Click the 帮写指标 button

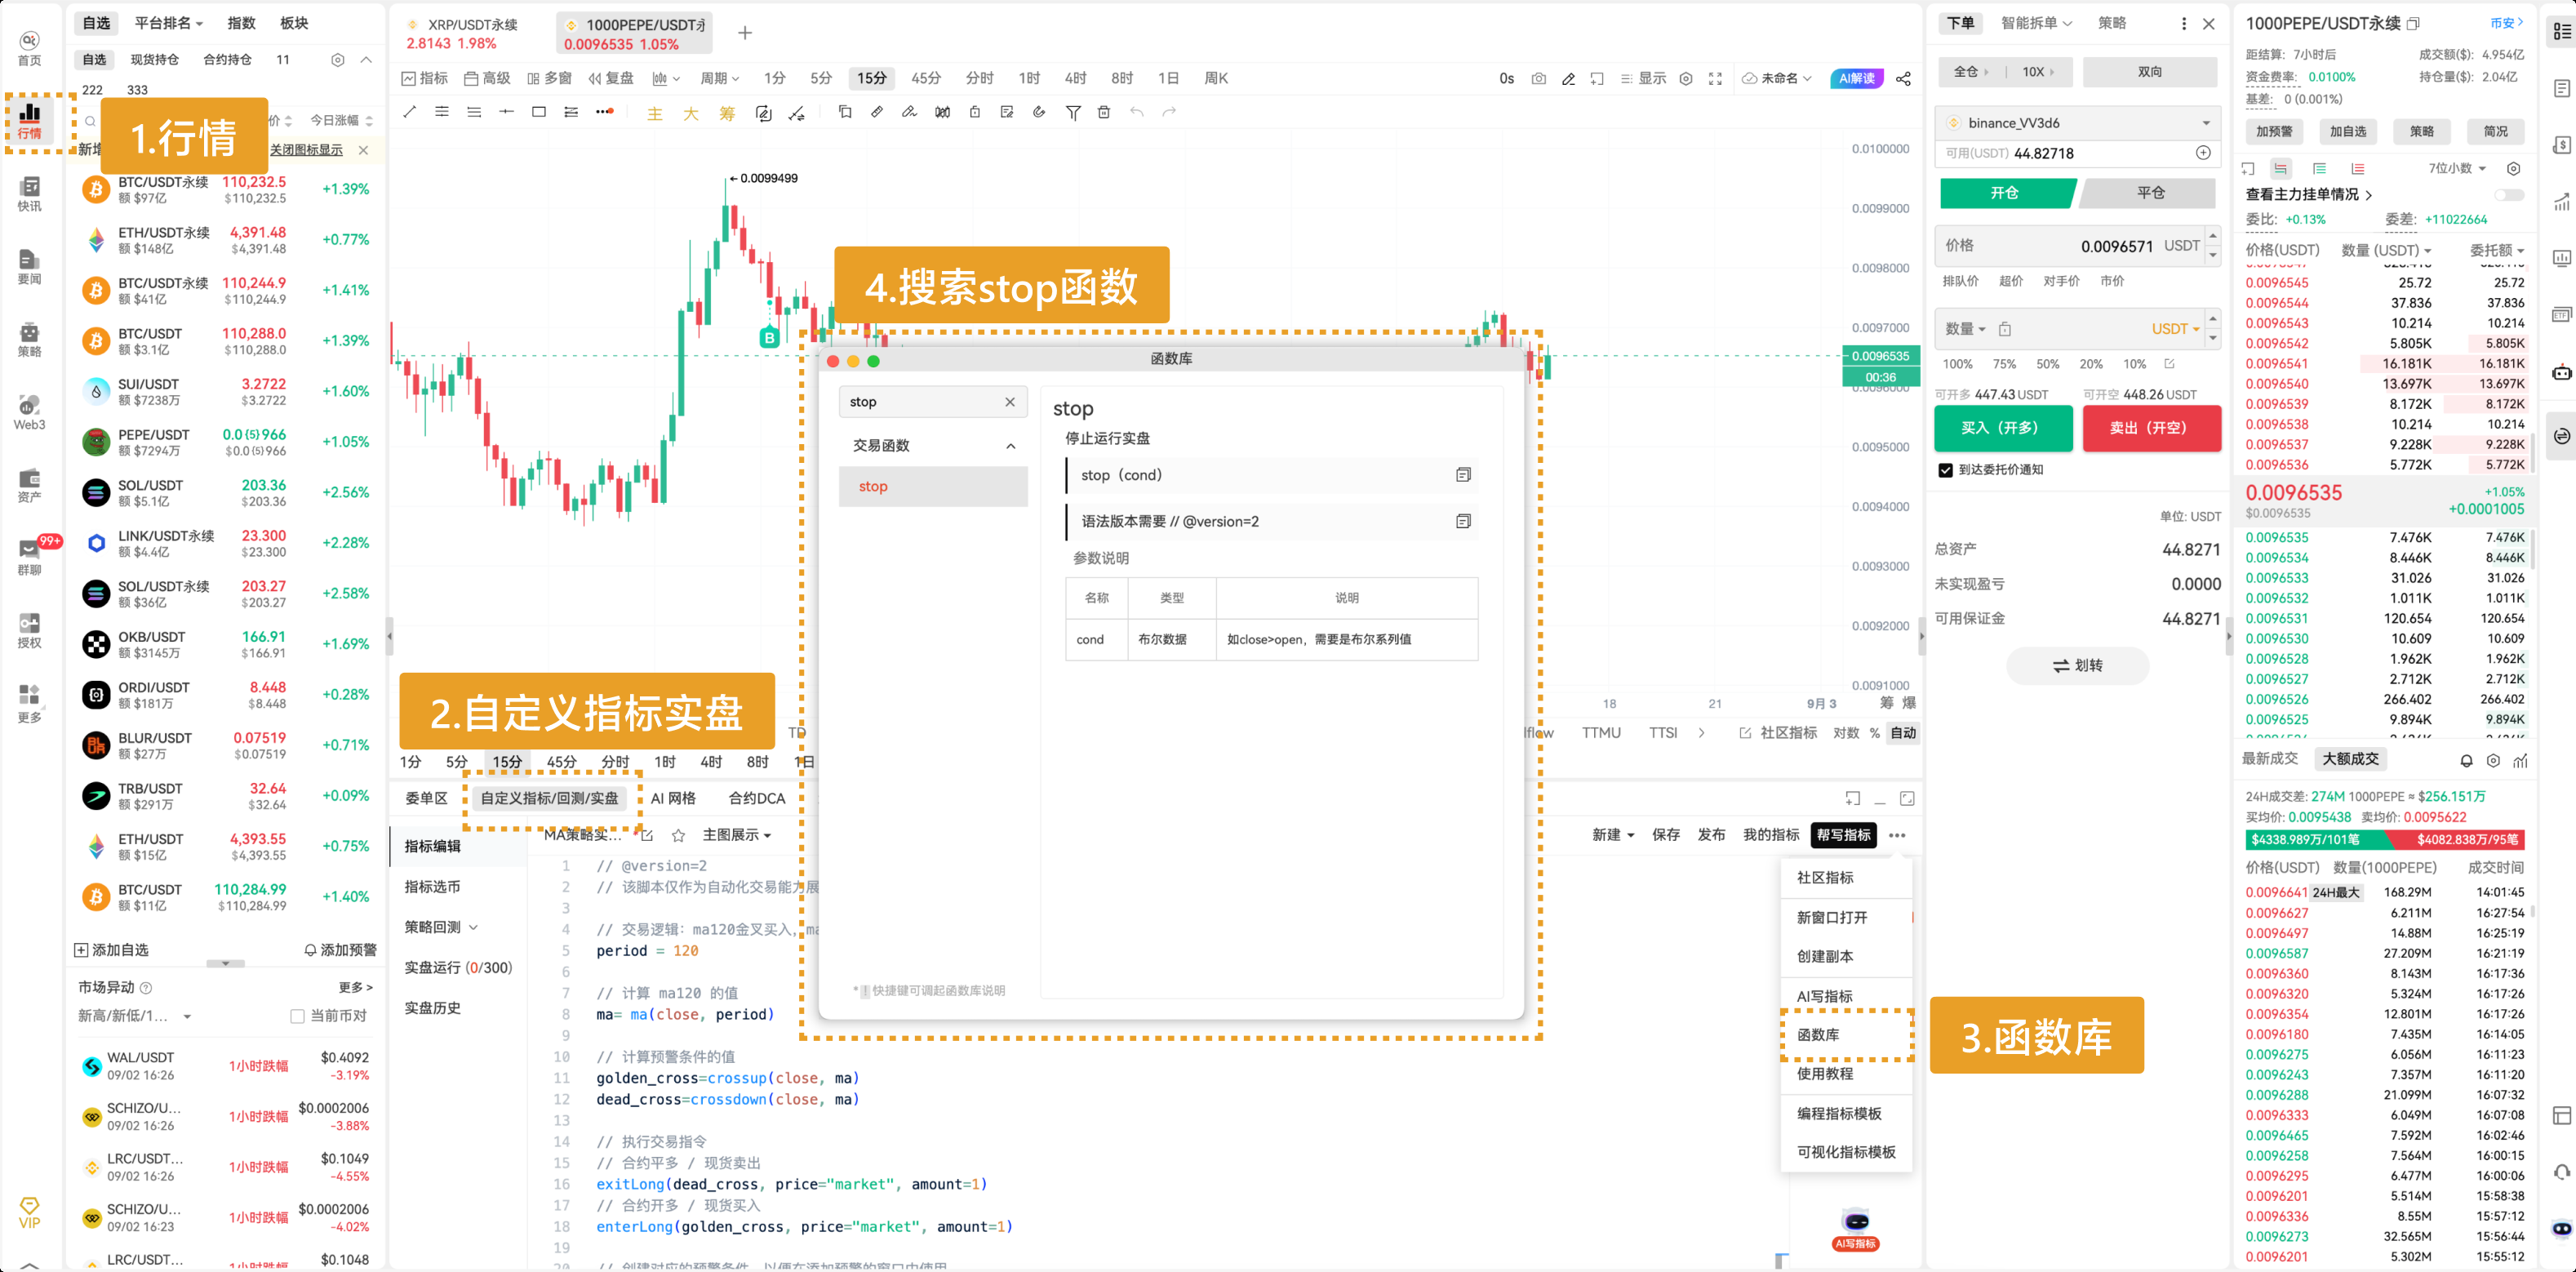click(1843, 835)
